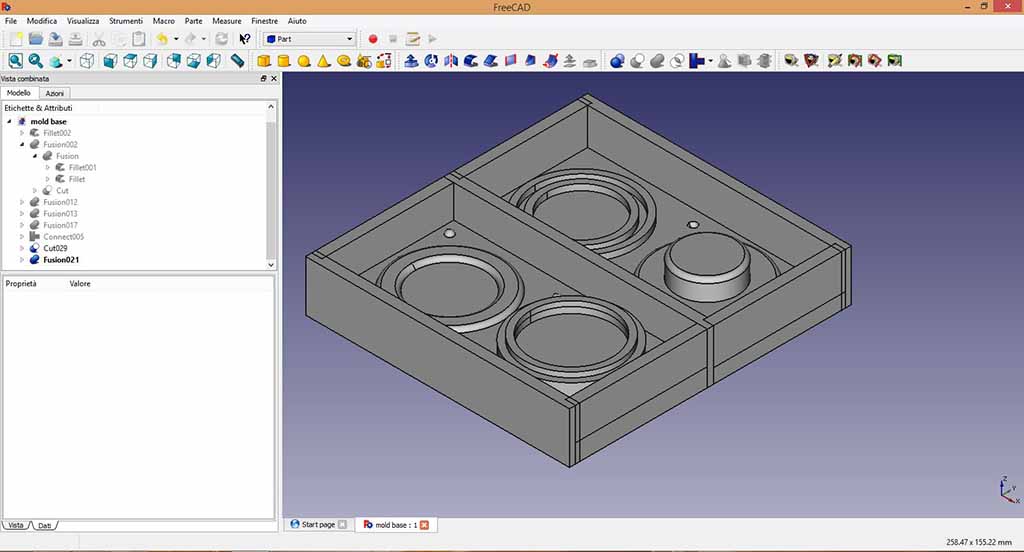Click the Refresh icon

pos(222,39)
